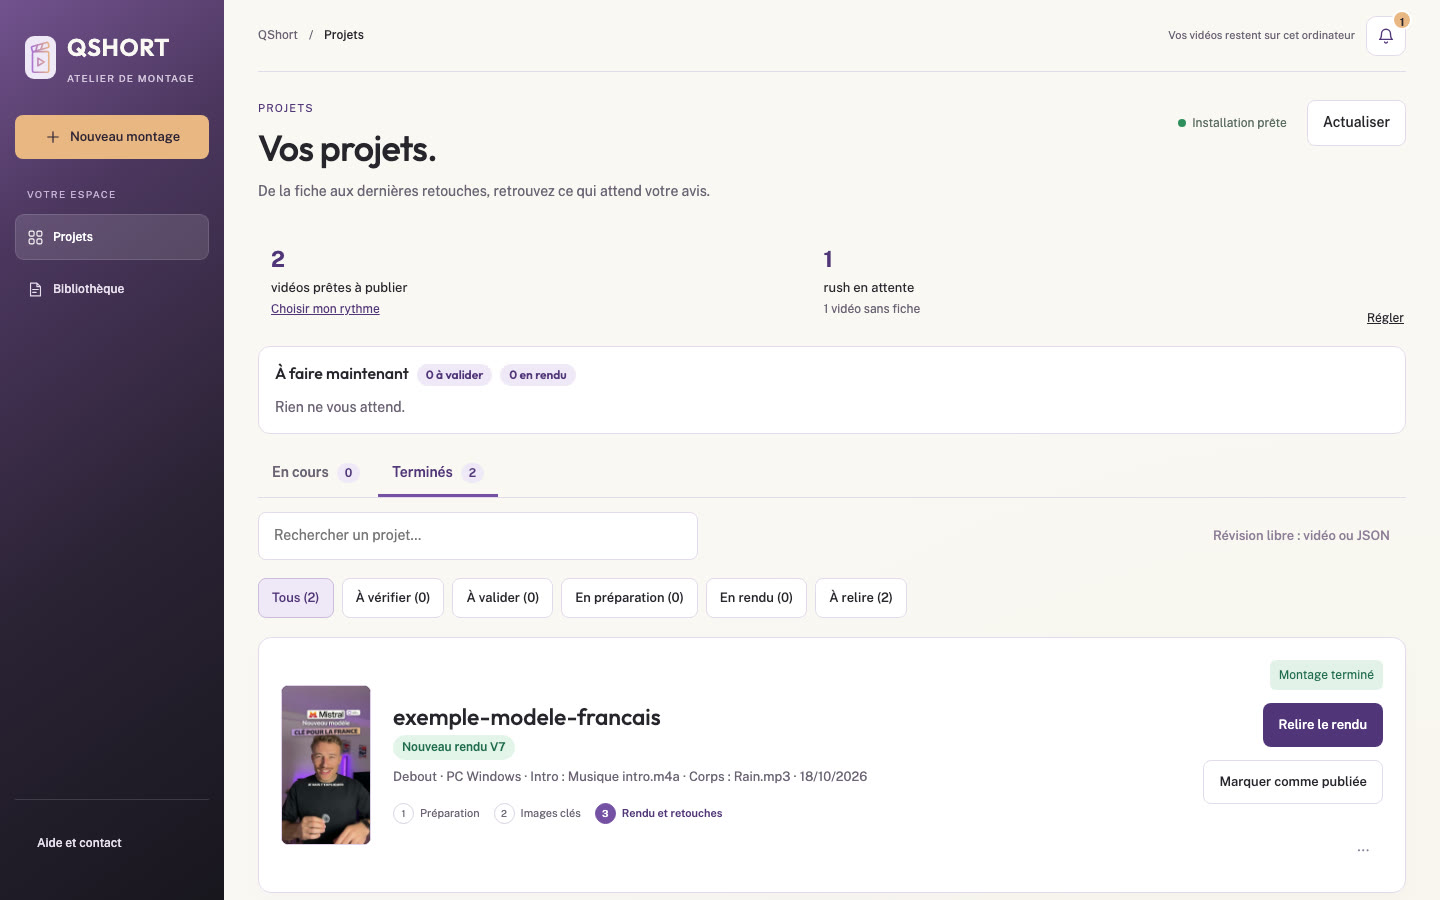Screen dimensions: 1440x900
Task: Open the exemple-modele-francais video thumbnail
Action: point(326,765)
